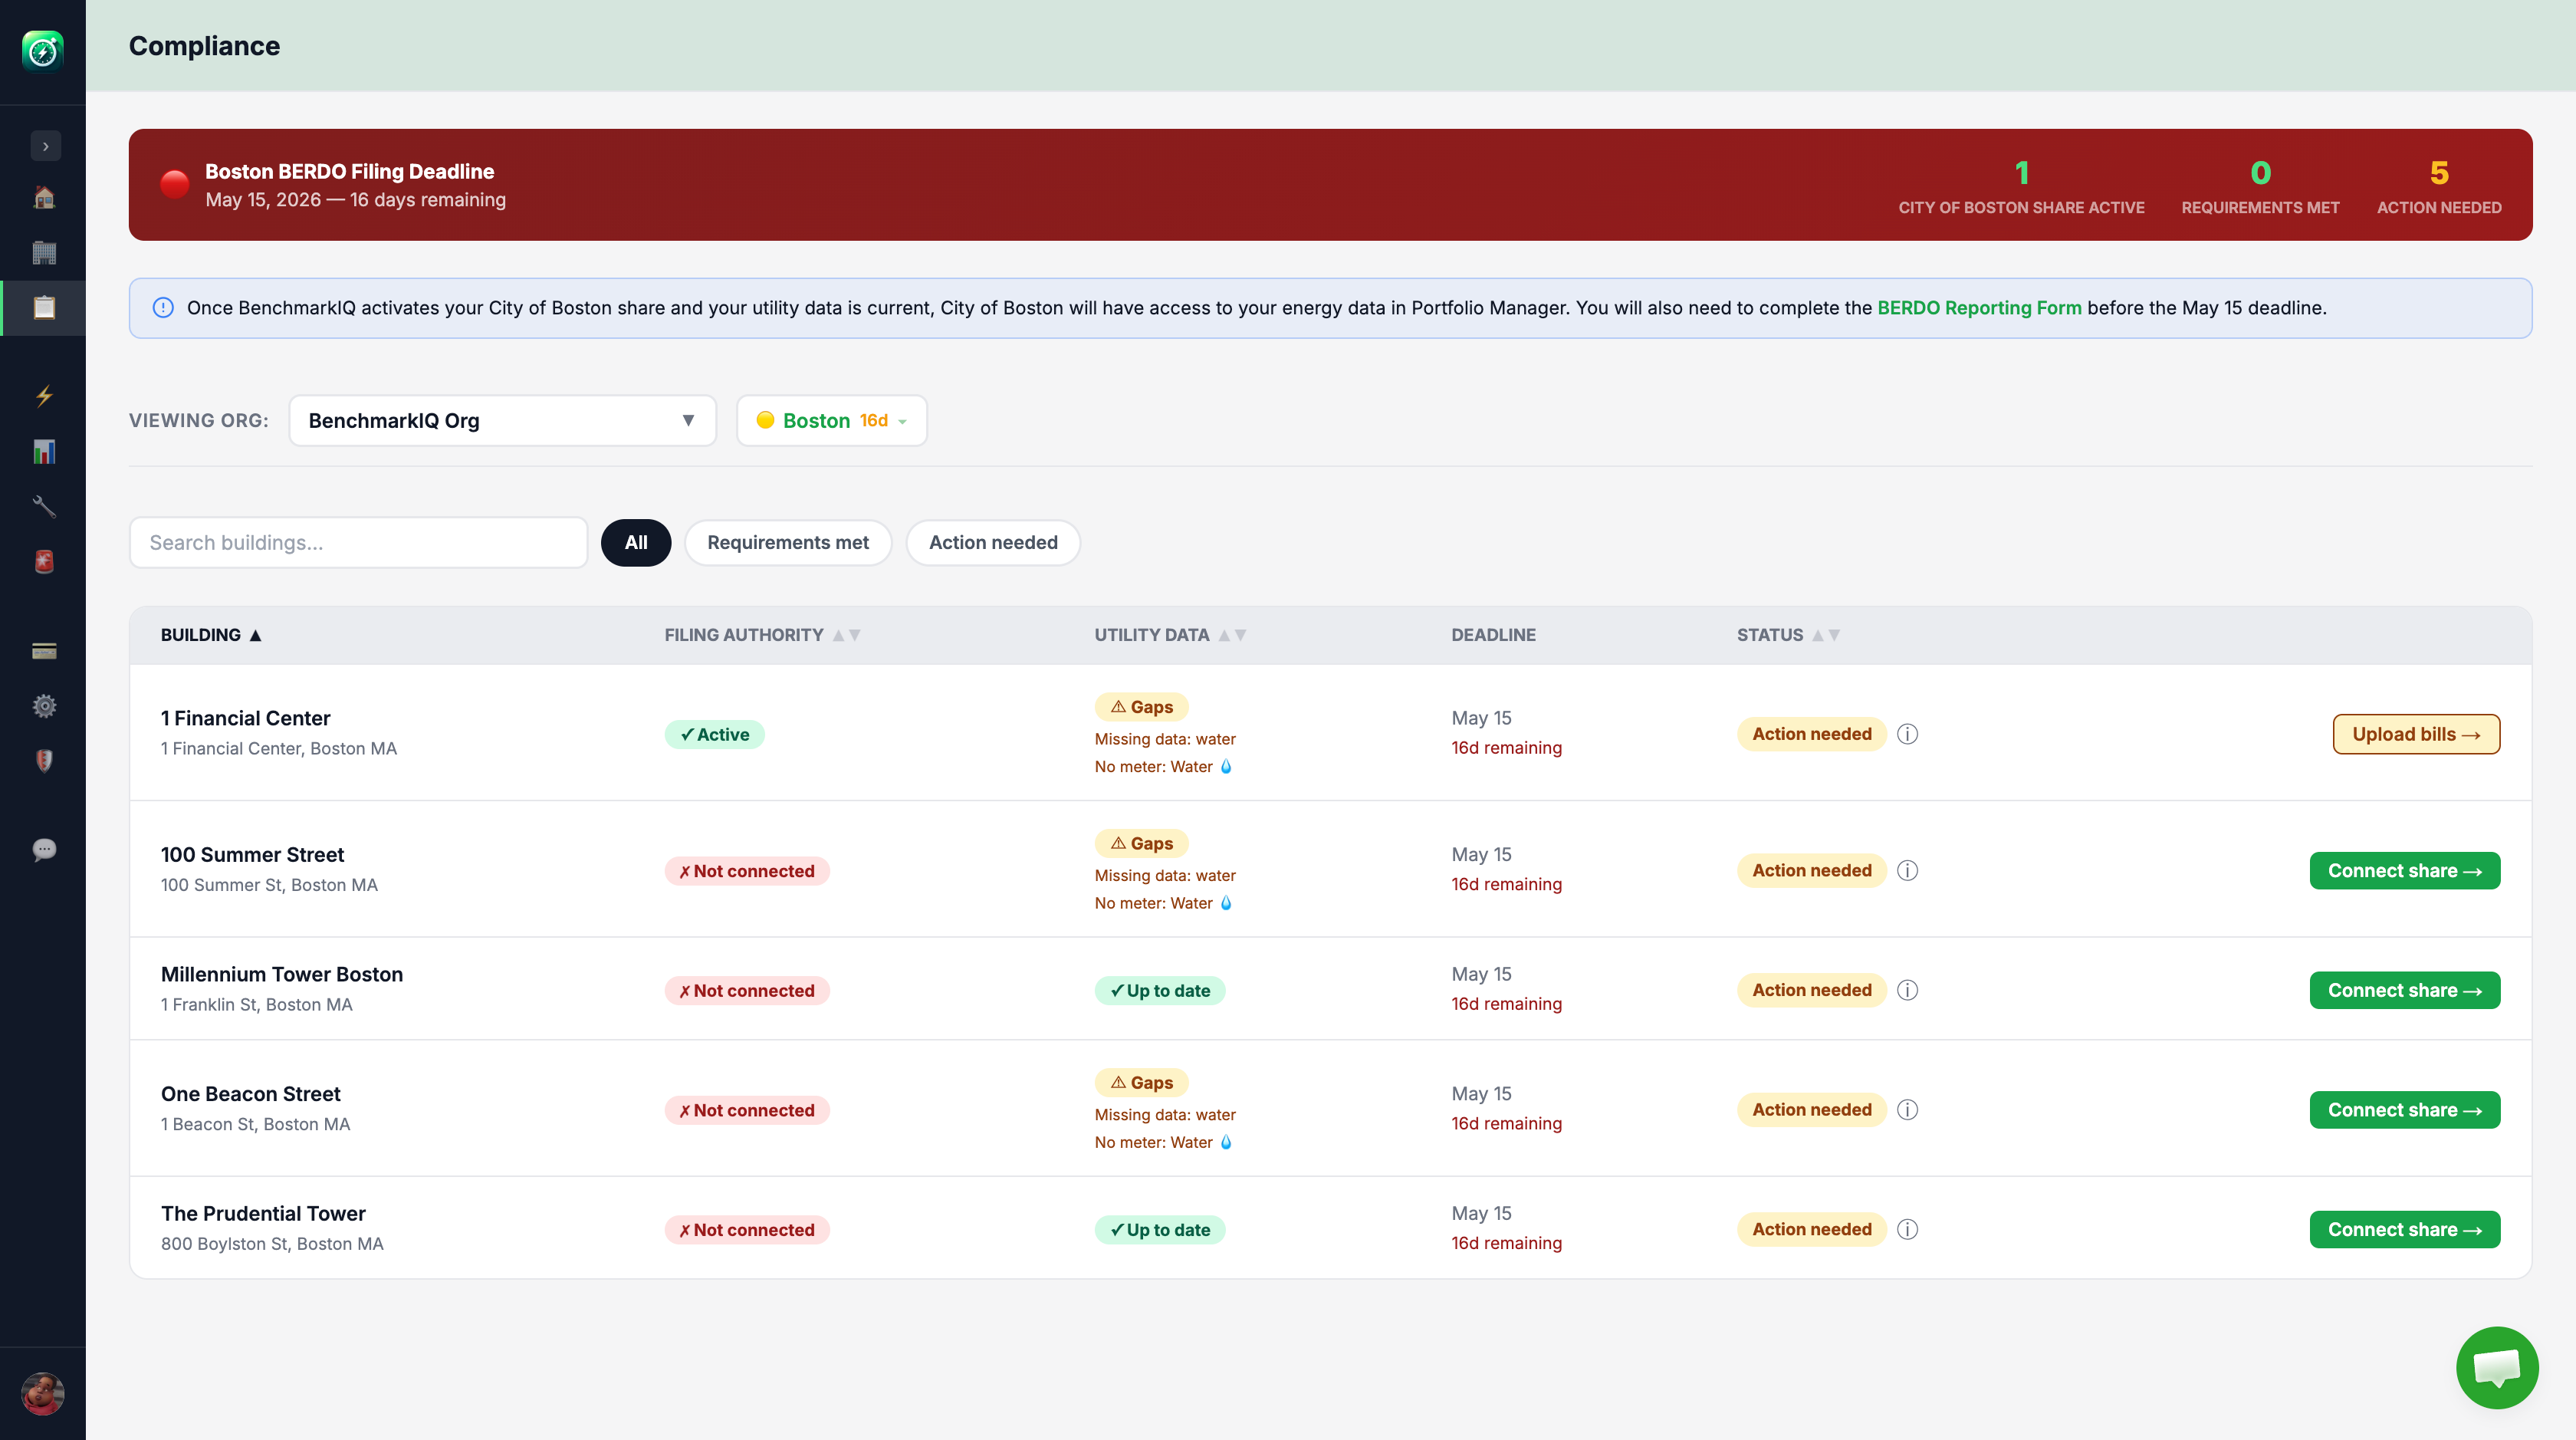
Task: Open the green chat widget bubble
Action: 2497,1367
